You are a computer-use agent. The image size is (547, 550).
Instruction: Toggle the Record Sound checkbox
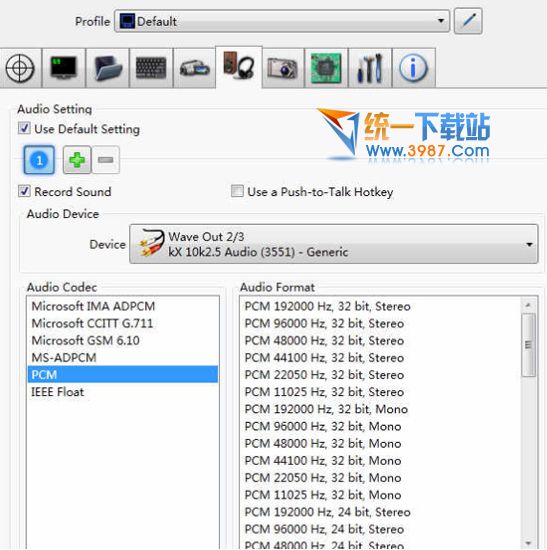click(x=24, y=191)
